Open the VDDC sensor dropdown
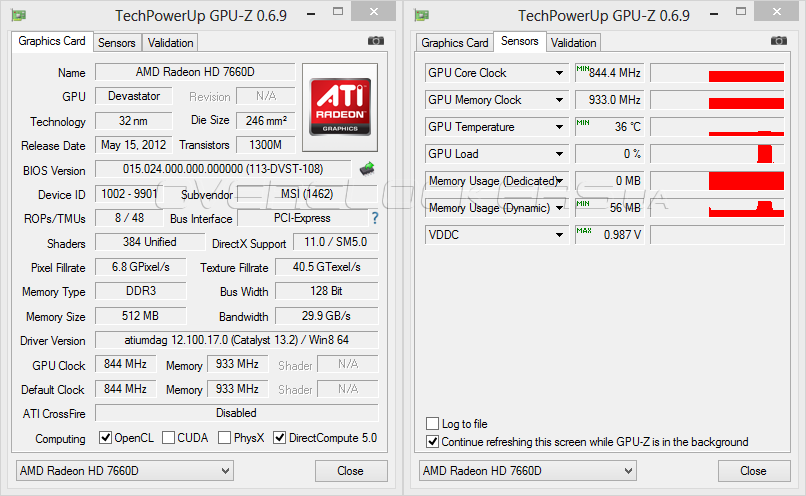Screen dimensions: 806x496 pos(560,235)
